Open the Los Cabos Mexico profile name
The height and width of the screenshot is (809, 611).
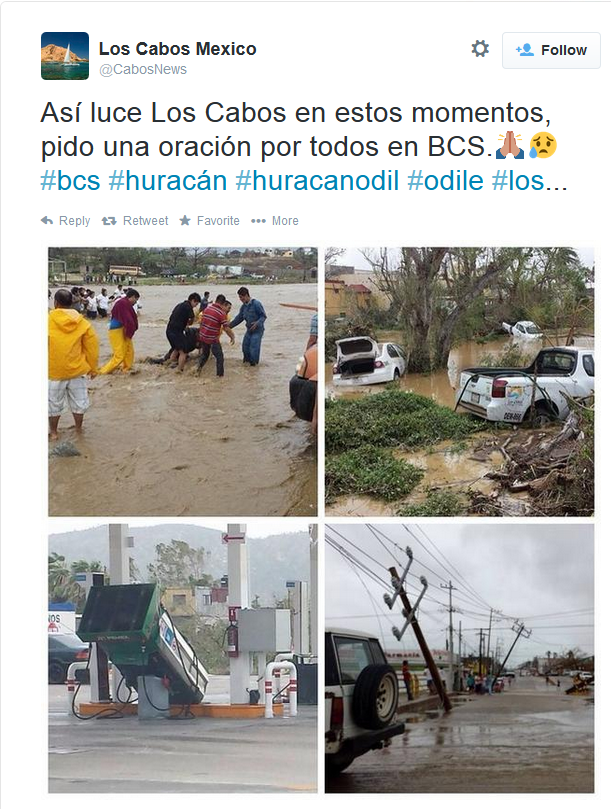coord(178,48)
